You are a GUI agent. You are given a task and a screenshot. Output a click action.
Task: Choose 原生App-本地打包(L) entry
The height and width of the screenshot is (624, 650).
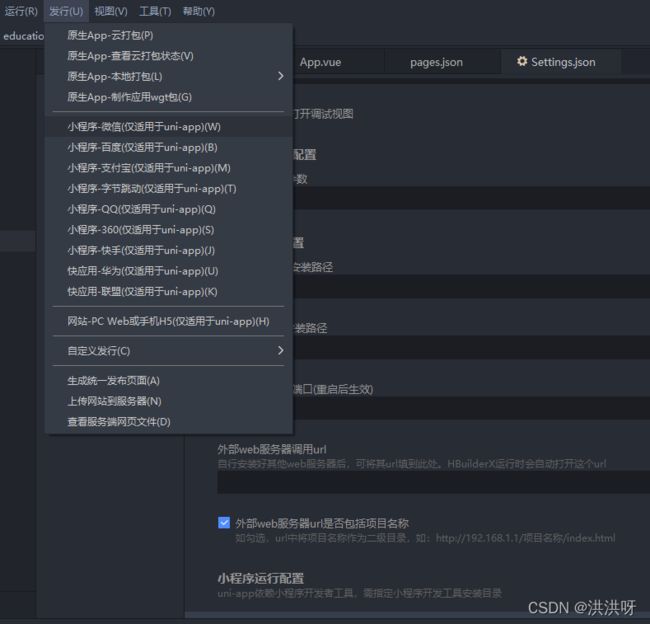(169, 76)
